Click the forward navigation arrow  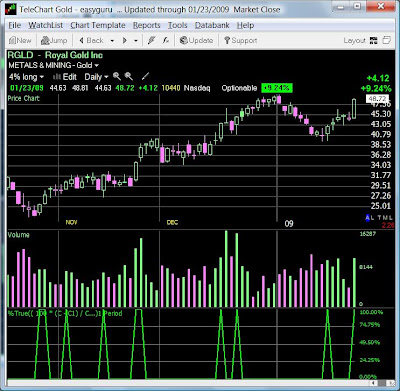point(125,41)
